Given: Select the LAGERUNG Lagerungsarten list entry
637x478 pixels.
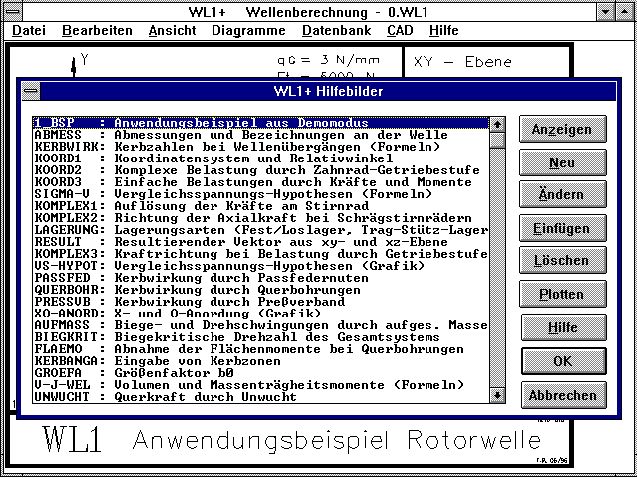Looking at the screenshot, I should tap(260, 230).
